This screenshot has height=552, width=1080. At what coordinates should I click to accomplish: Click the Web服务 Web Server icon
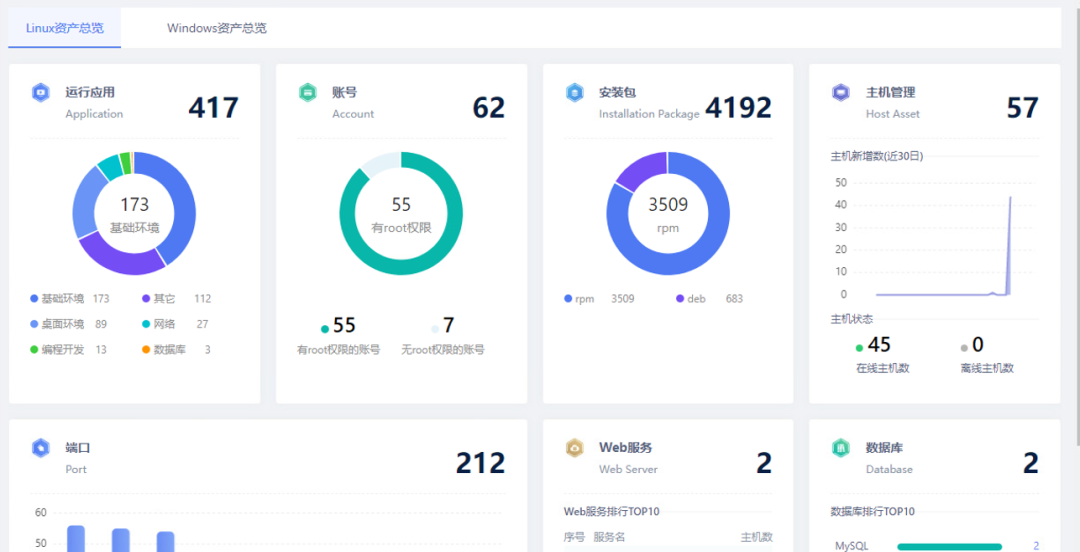pos(574,448)
